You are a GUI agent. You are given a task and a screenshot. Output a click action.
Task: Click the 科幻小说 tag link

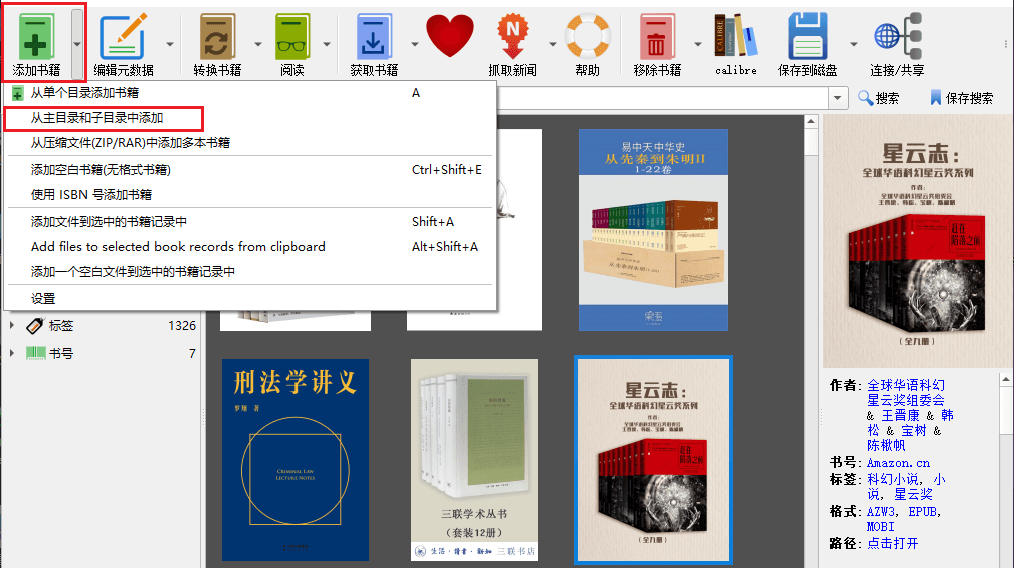[892, 479]
